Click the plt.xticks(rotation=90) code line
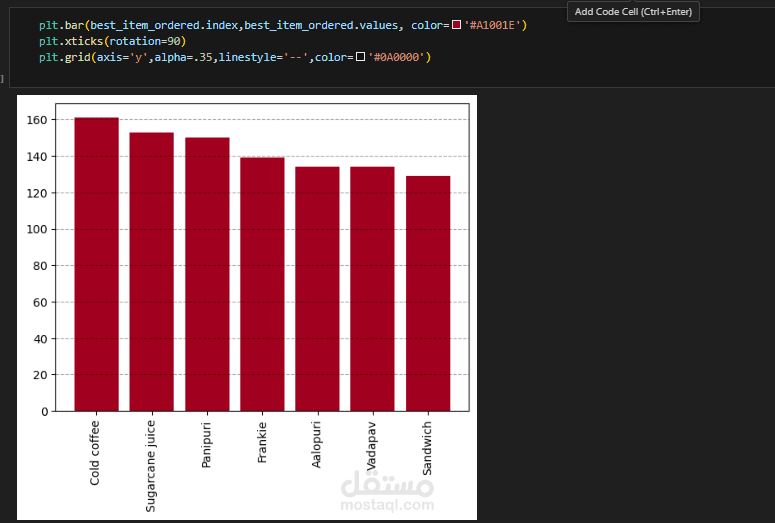775x523 pixels. pyautogui.click(x=113, y=41)
